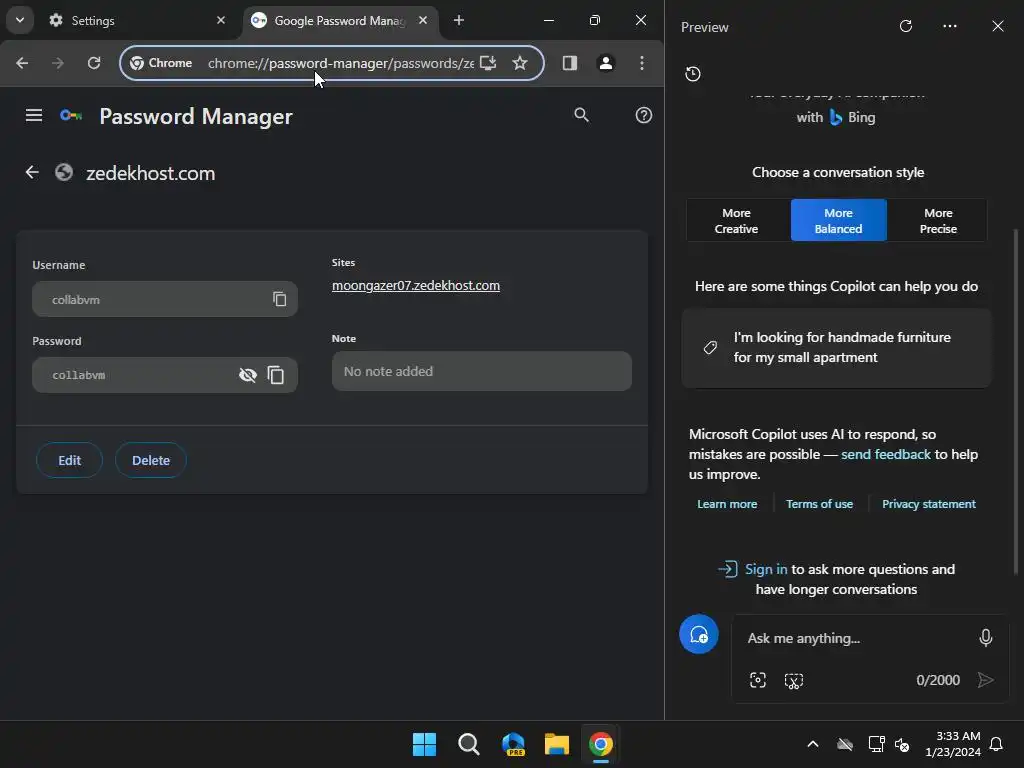Open Password Manager help
Image resolution: width=1024 pixels, height=768 pixels.
point(644,115)
